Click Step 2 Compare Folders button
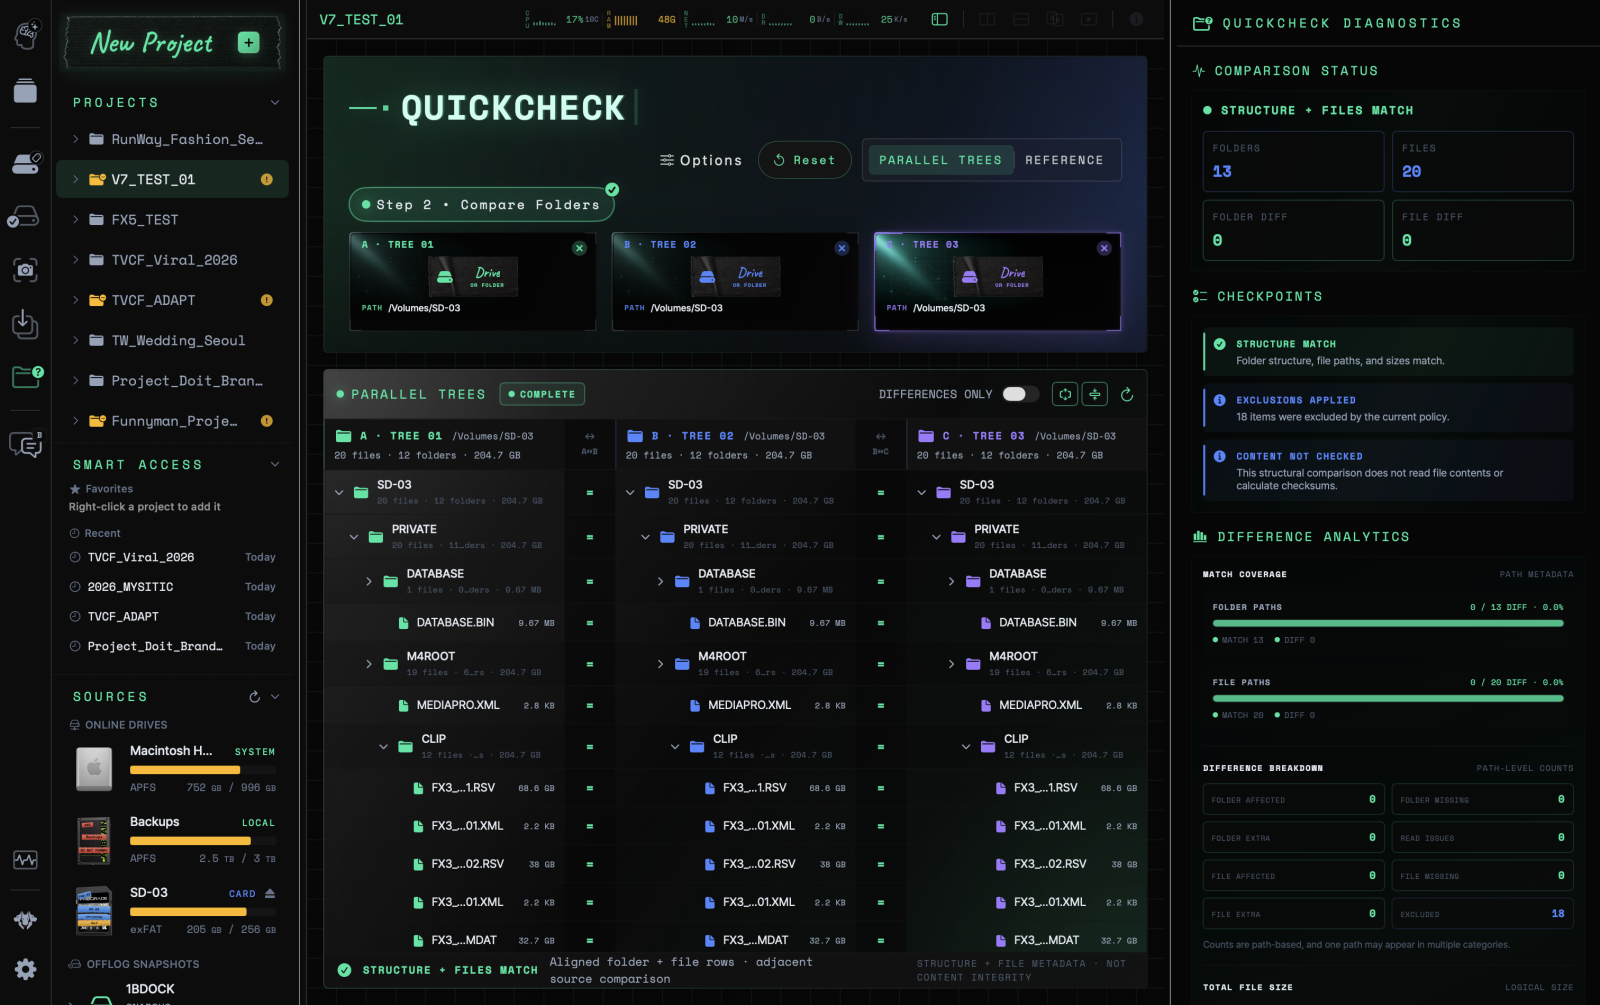 click(x=481, y=205)
